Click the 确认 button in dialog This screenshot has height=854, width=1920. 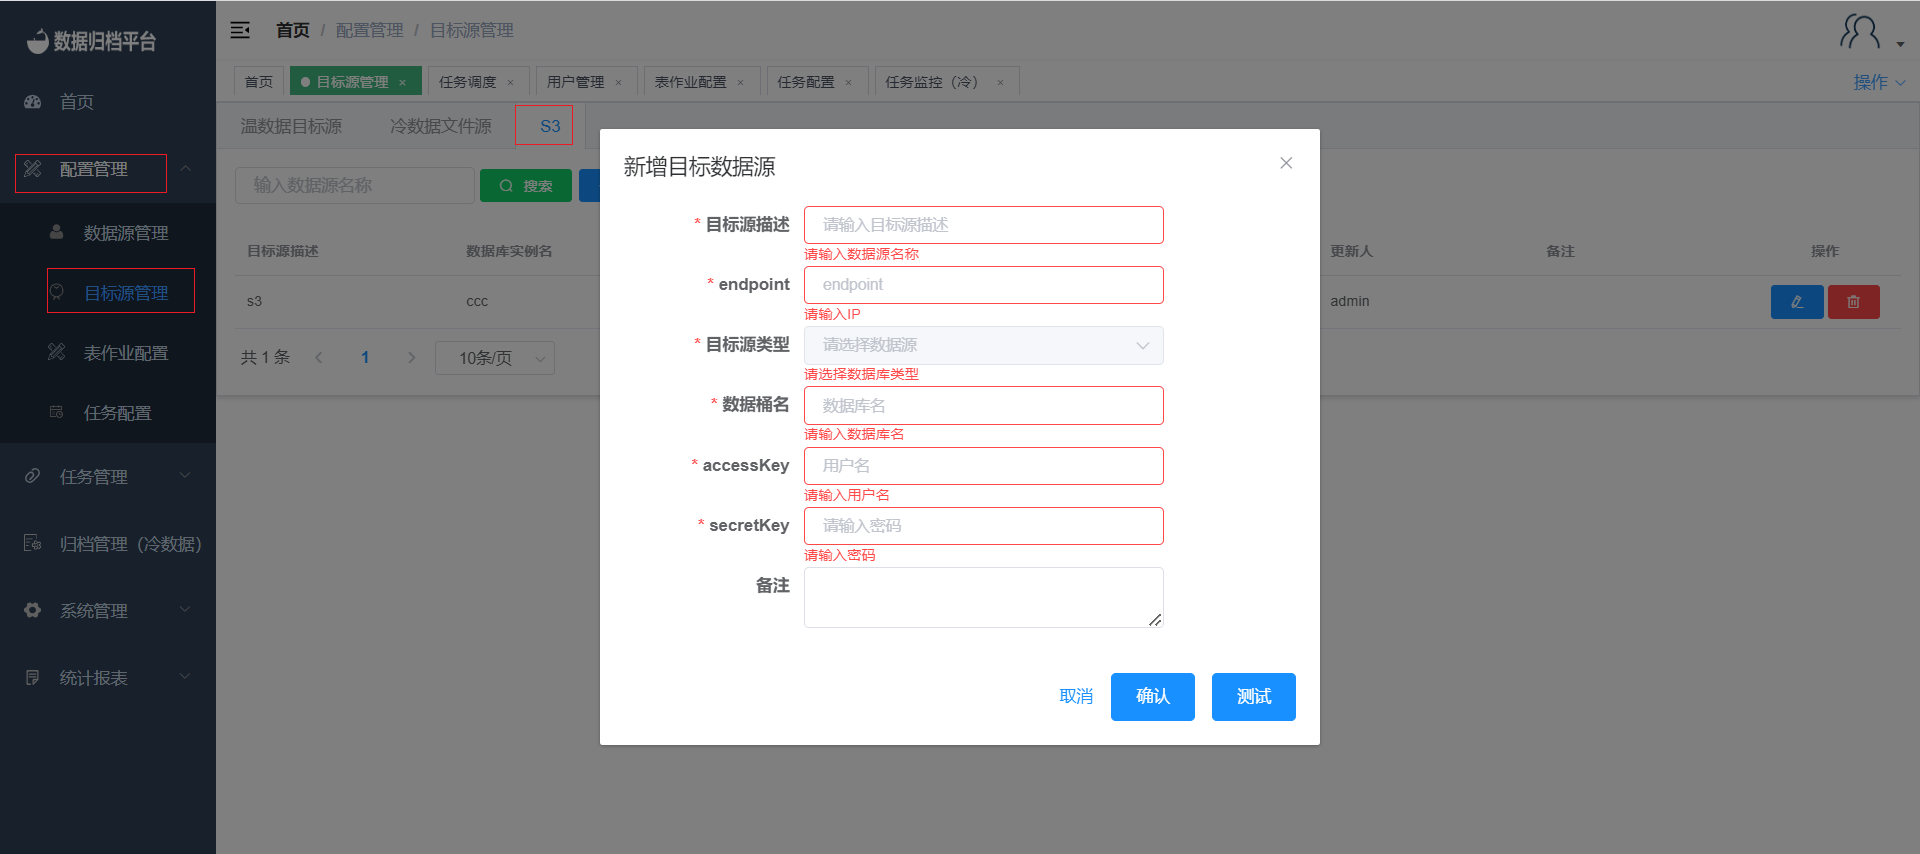coord(1153,697)
